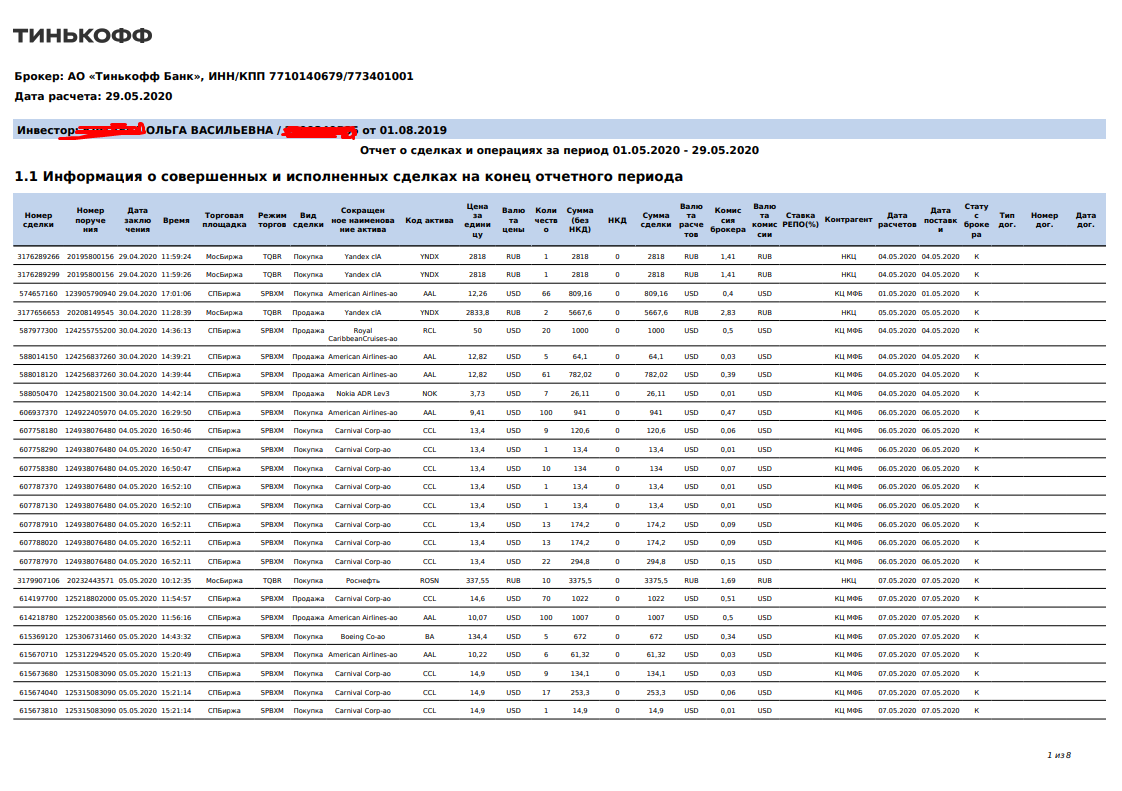Click 'Дата расчета: 29.05.2020' line
Image resolution: width=1122 pixels, height=791 pixels.
(93, 96)
